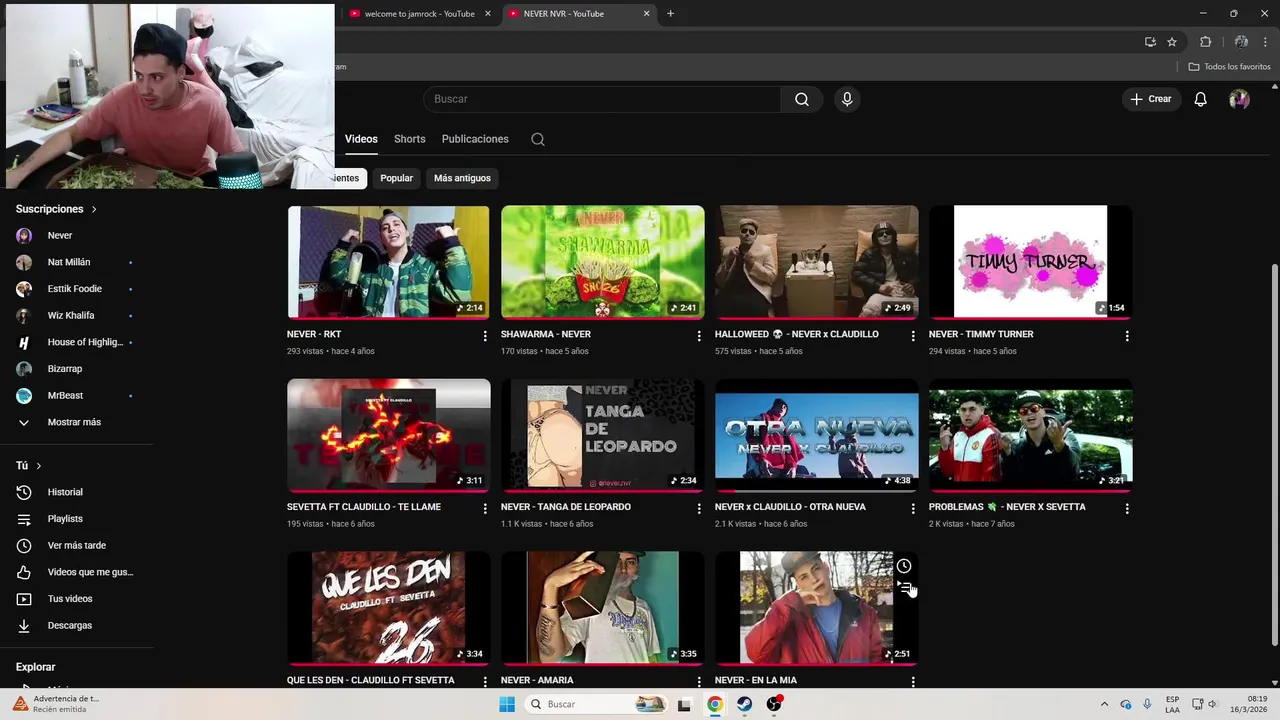Bookmark this page with star icon
Image resolution: width=1280 pixels, height=720 pixels.
pyautogui.click(x=1172, y=42)
